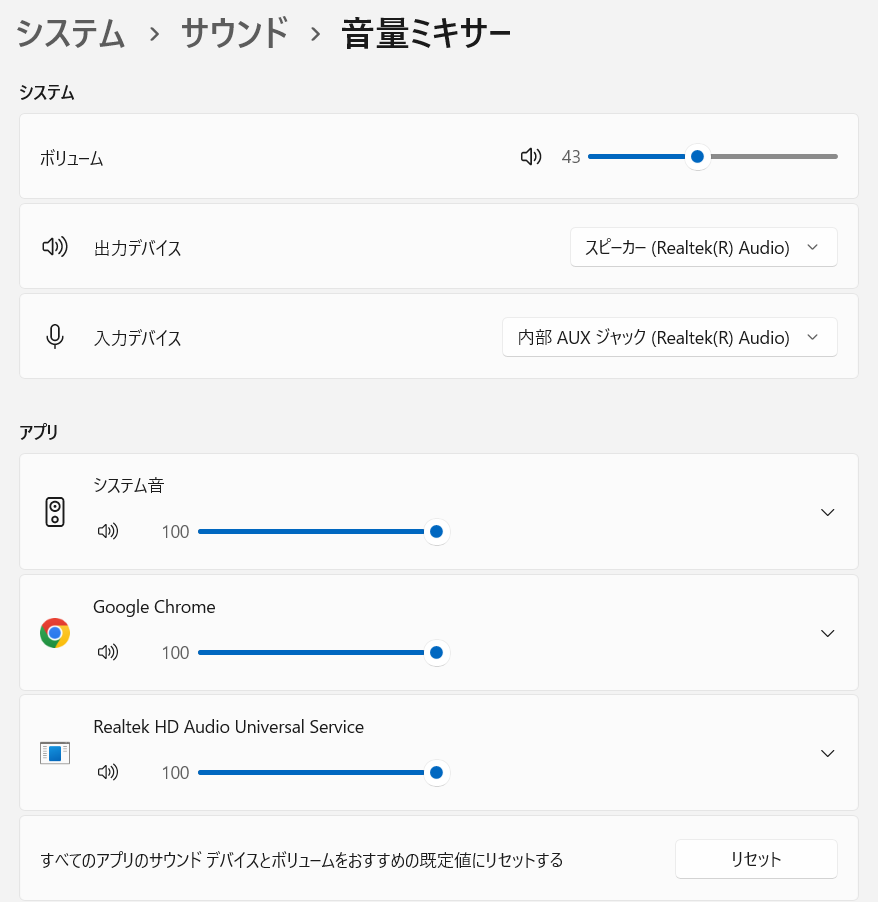
Task: Click the 入力デバイス microphone icon
Action: pyautogui.click(x=54, y=336)
